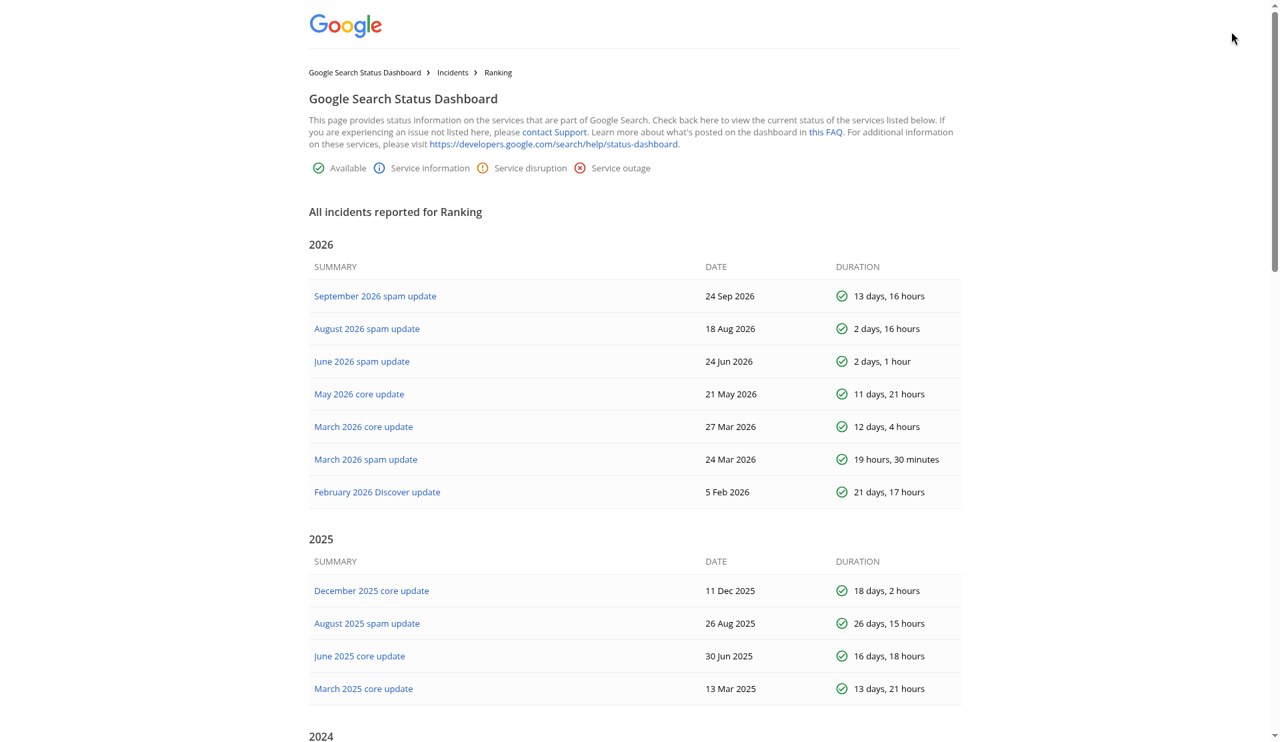Click the status icon for March 2026 core update
Screen dimensions: 1280x742
tap(842, 427)
